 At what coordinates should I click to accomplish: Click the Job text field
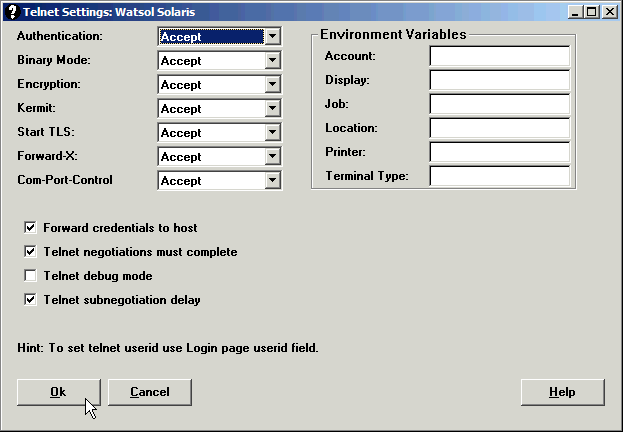[499, 104]
